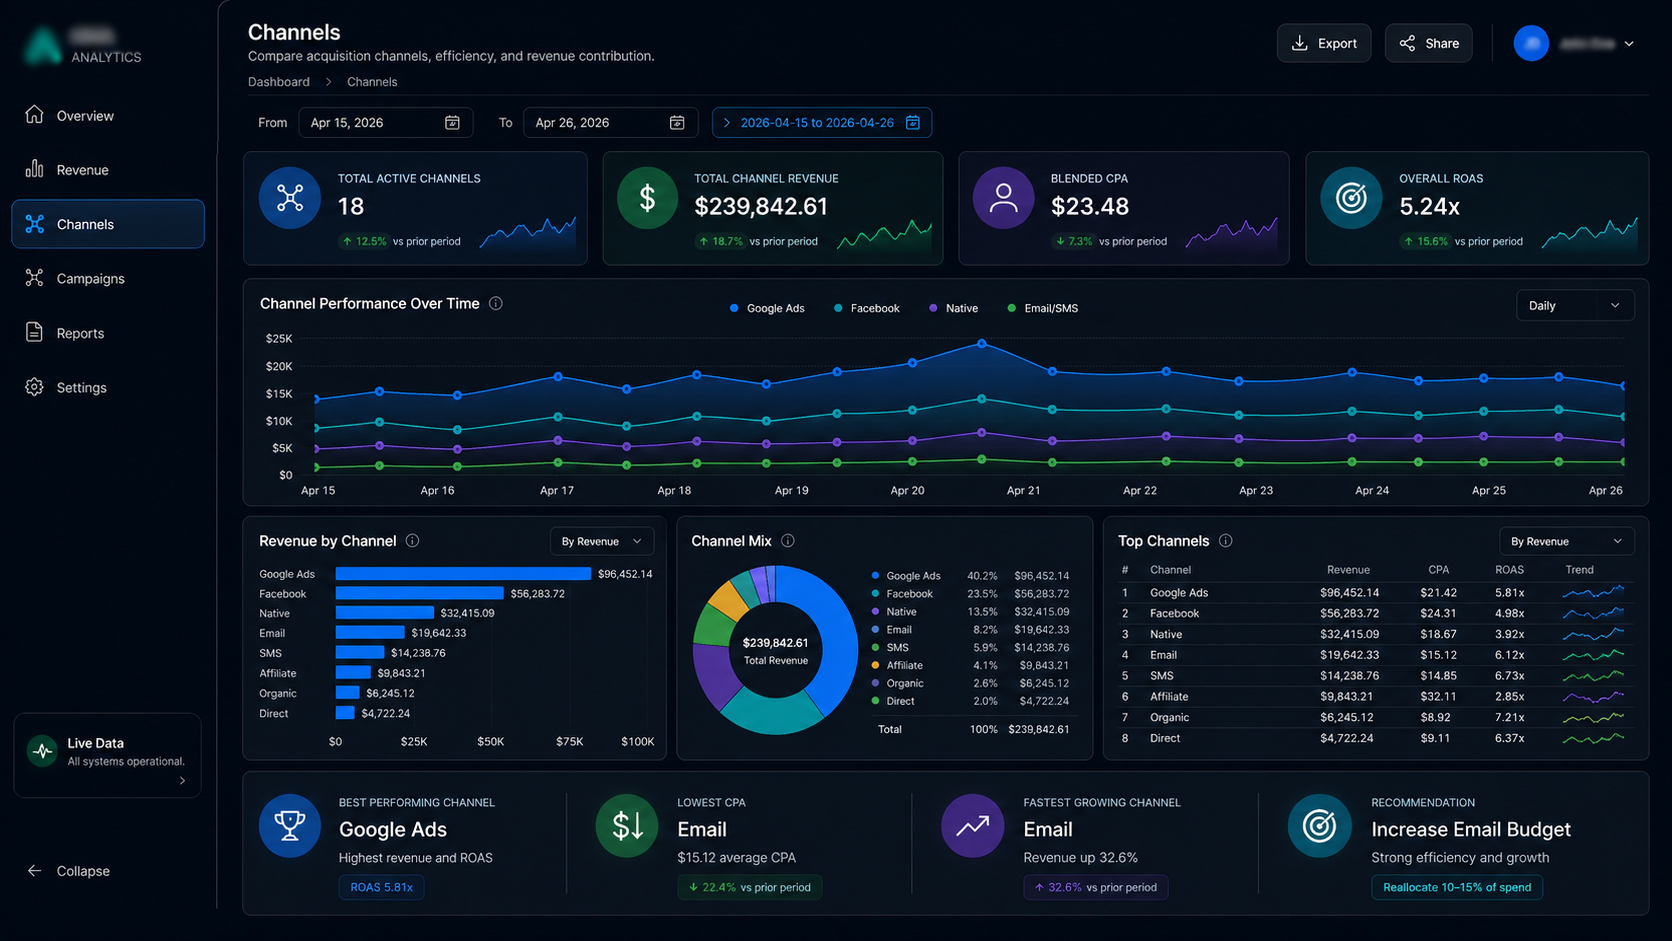Click the Total Active Channels network icon
The width and height of the screenshot is (1672, 941).
click(x=290, y=198)
